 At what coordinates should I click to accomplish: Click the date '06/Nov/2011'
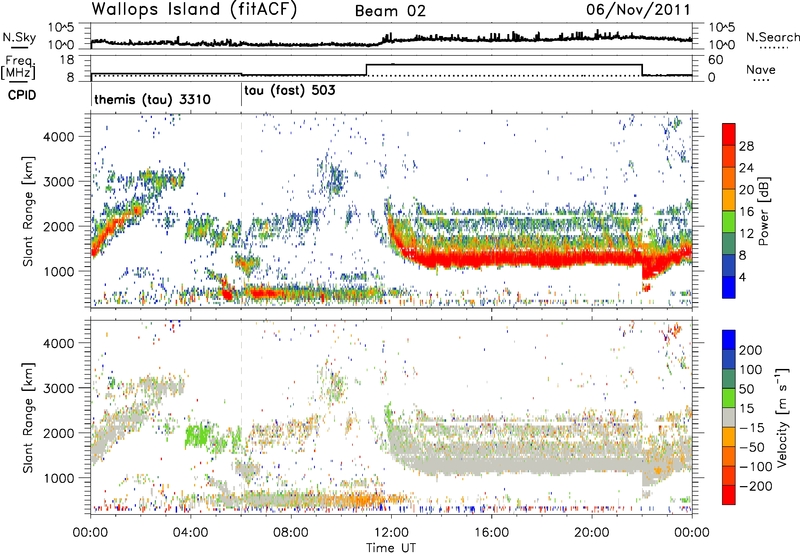tap(638, 10)
